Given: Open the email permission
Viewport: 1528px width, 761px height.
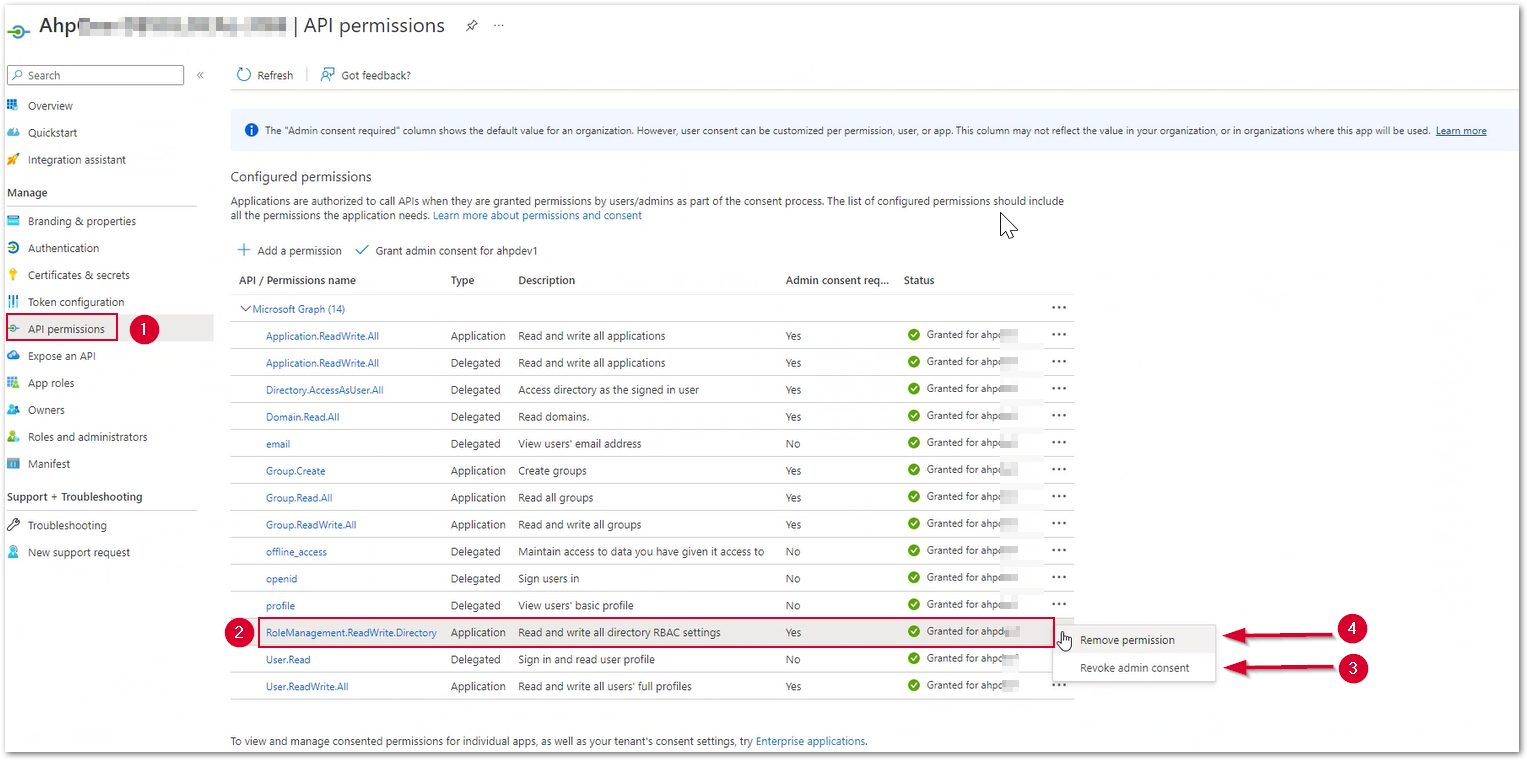Looking at the screenshot, I should tap(278, 444).
